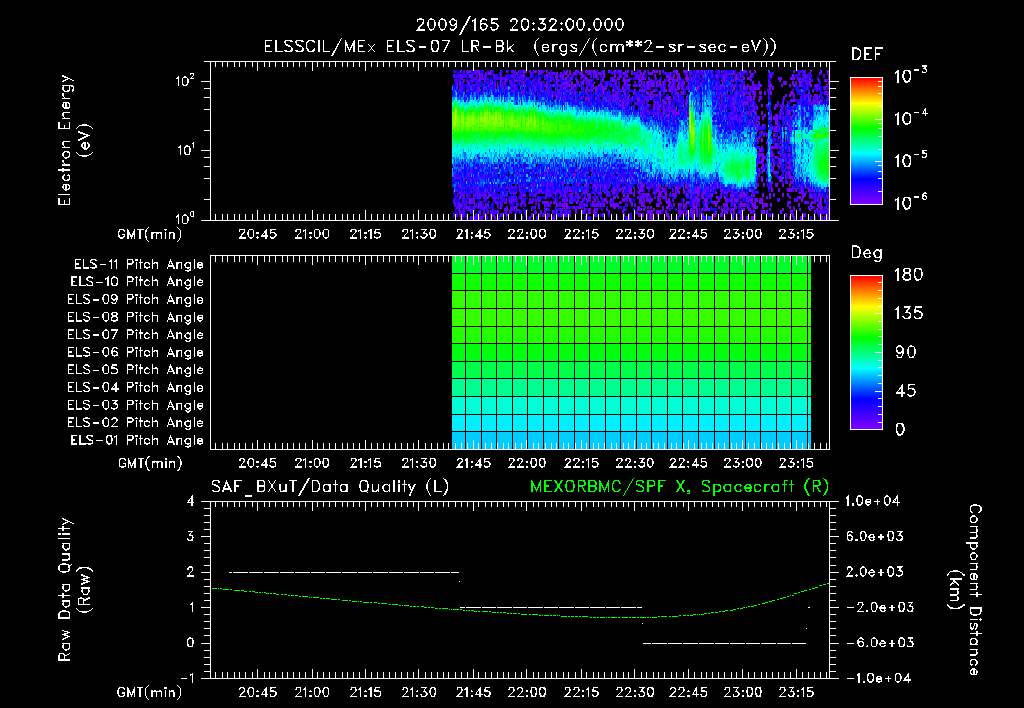Screen dimensions: 1024x708
Task: Click the ELSSCIL/MEx ELS-07 LR-Bk title
Action: (x=520, y=47)
